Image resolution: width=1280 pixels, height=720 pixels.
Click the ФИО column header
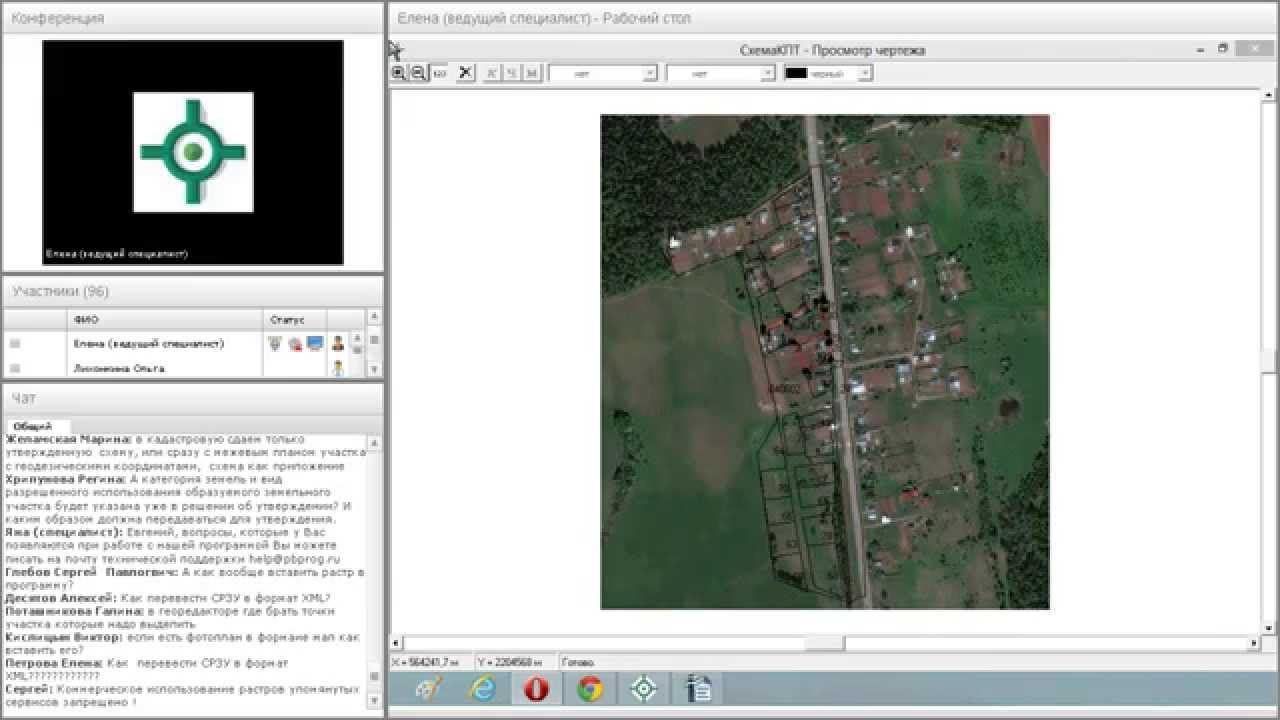[86, 320]
